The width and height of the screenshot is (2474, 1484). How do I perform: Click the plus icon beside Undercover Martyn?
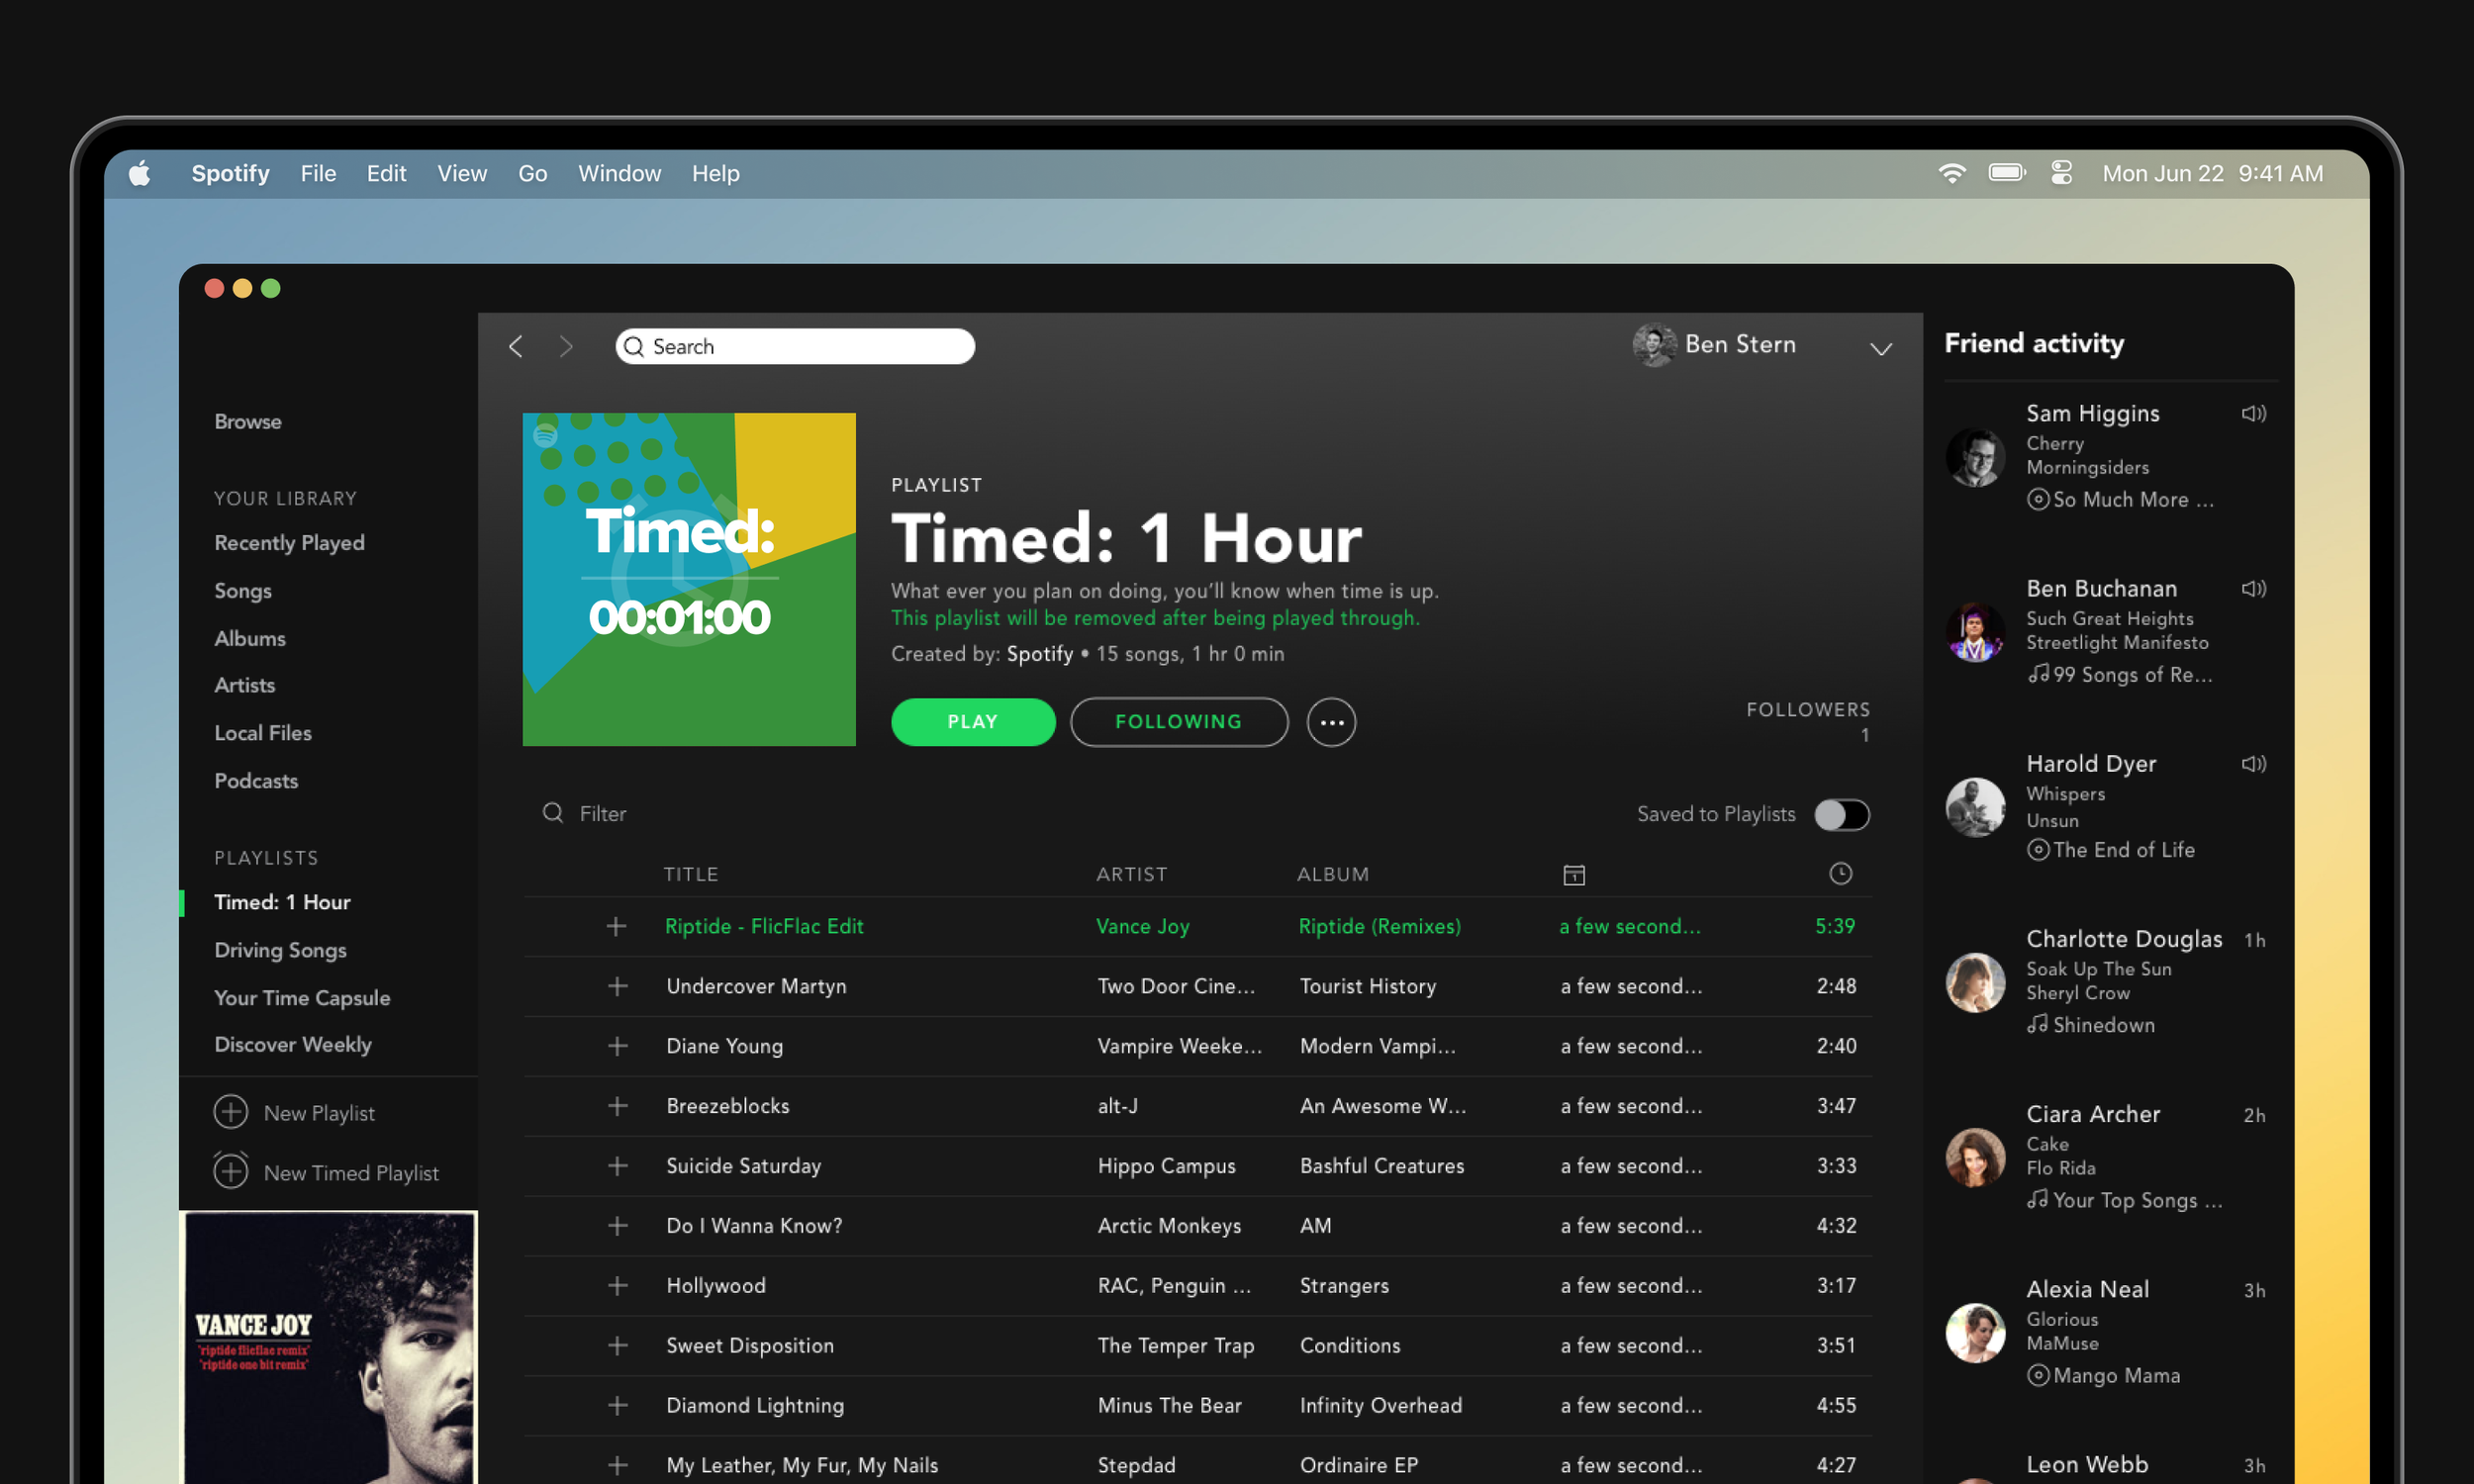coord(618,986)
